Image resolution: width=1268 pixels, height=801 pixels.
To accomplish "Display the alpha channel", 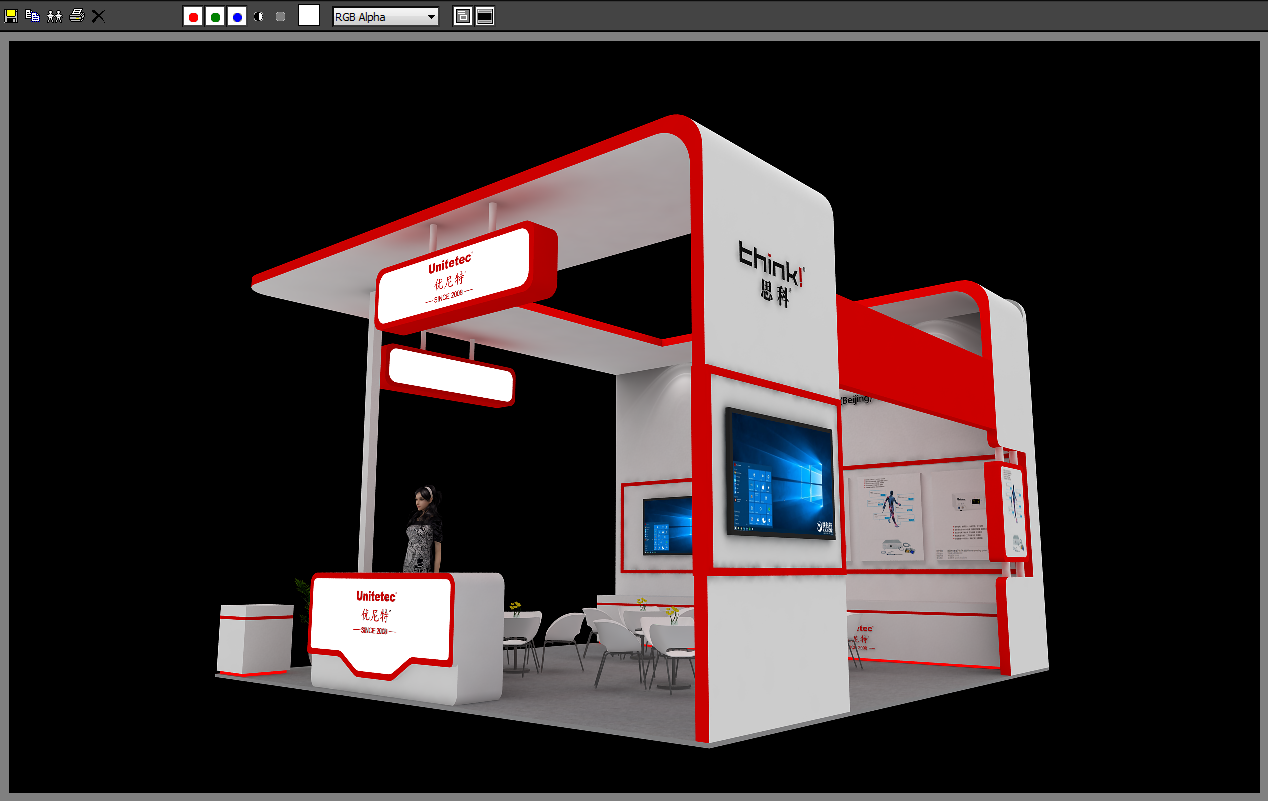I will pyautogui.click(x=259, y=16).
